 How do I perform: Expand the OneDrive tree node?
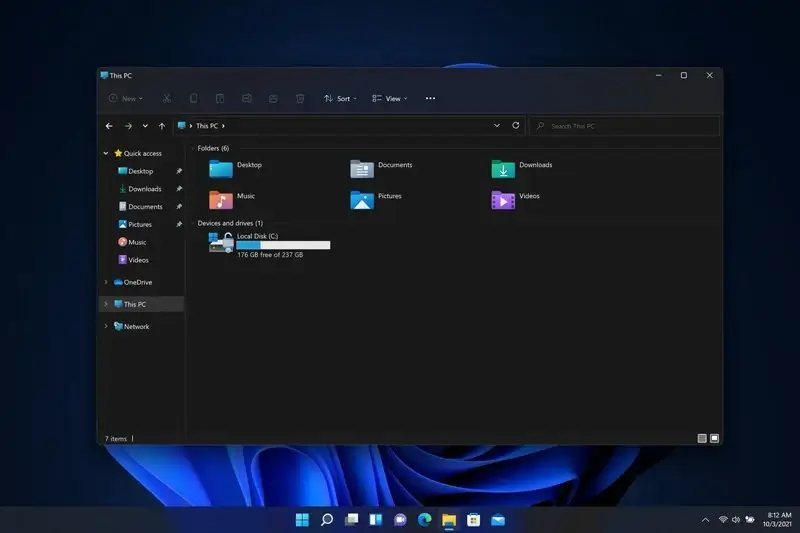tap(106, 282)
